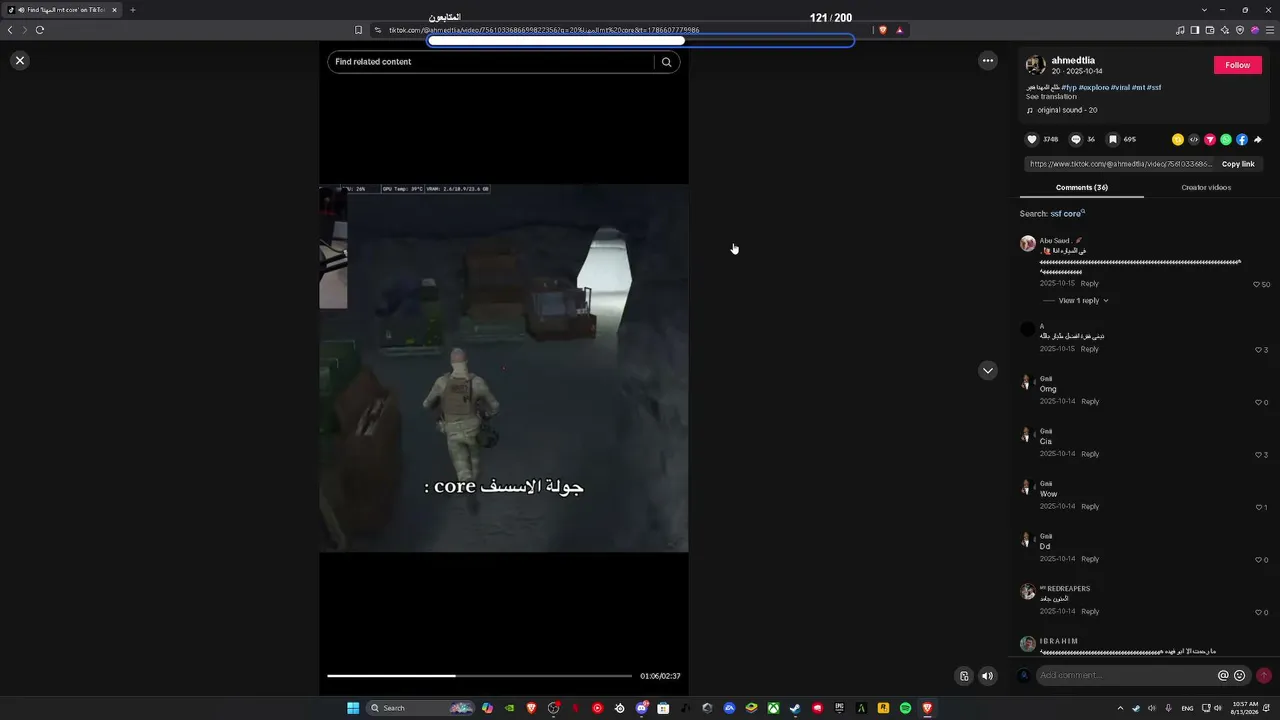
Task: Reply to the Wow comment
Action: pos(1090,507)
